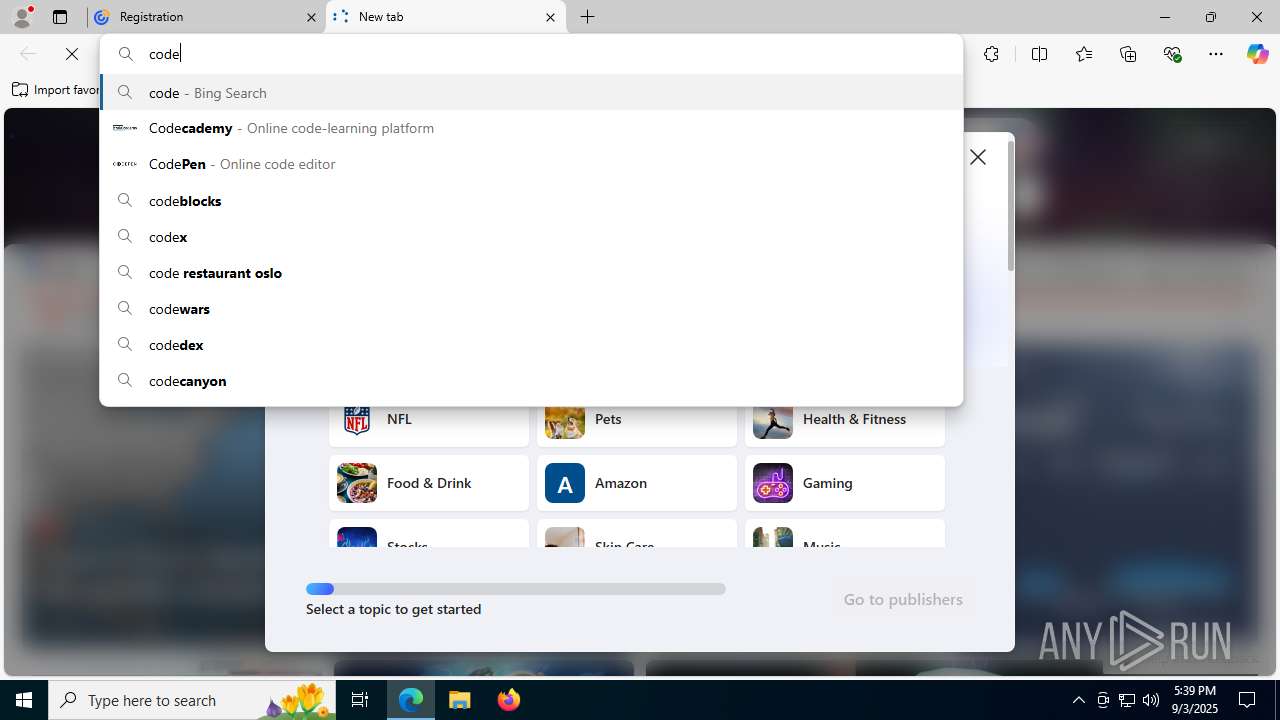The width and height of the screenshot is (1280, 720).
Task: Open the clock showing 5:39 PM
Action: tap(1194, 700)
